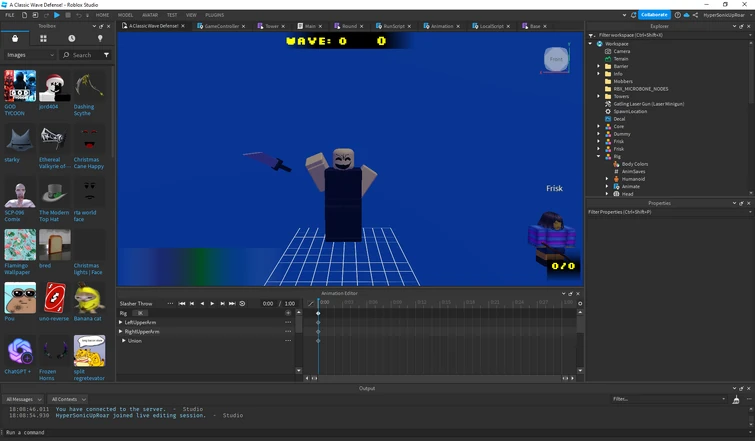Open the All Messages output filter
Image resolution: width=755 pixels, height=441 pixels.
coord(24,399)
